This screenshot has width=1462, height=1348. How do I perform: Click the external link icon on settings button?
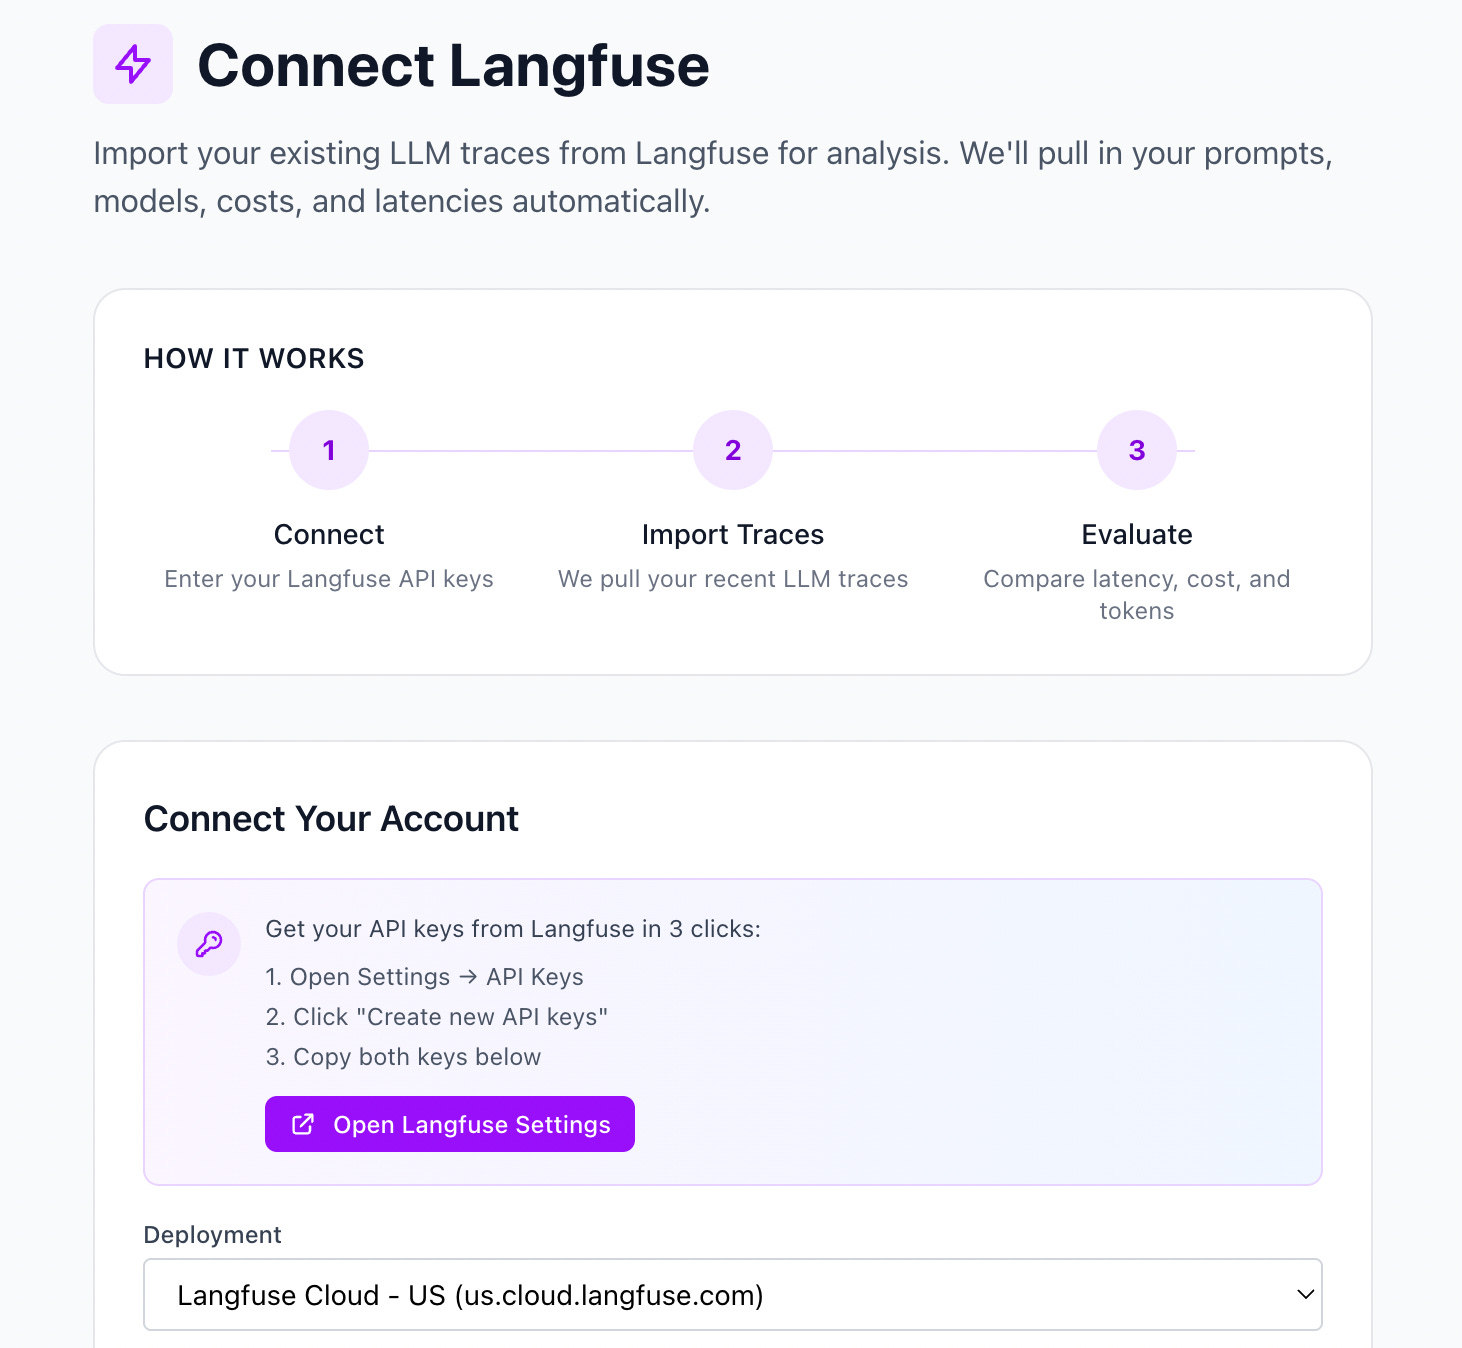coord(303,1124)
